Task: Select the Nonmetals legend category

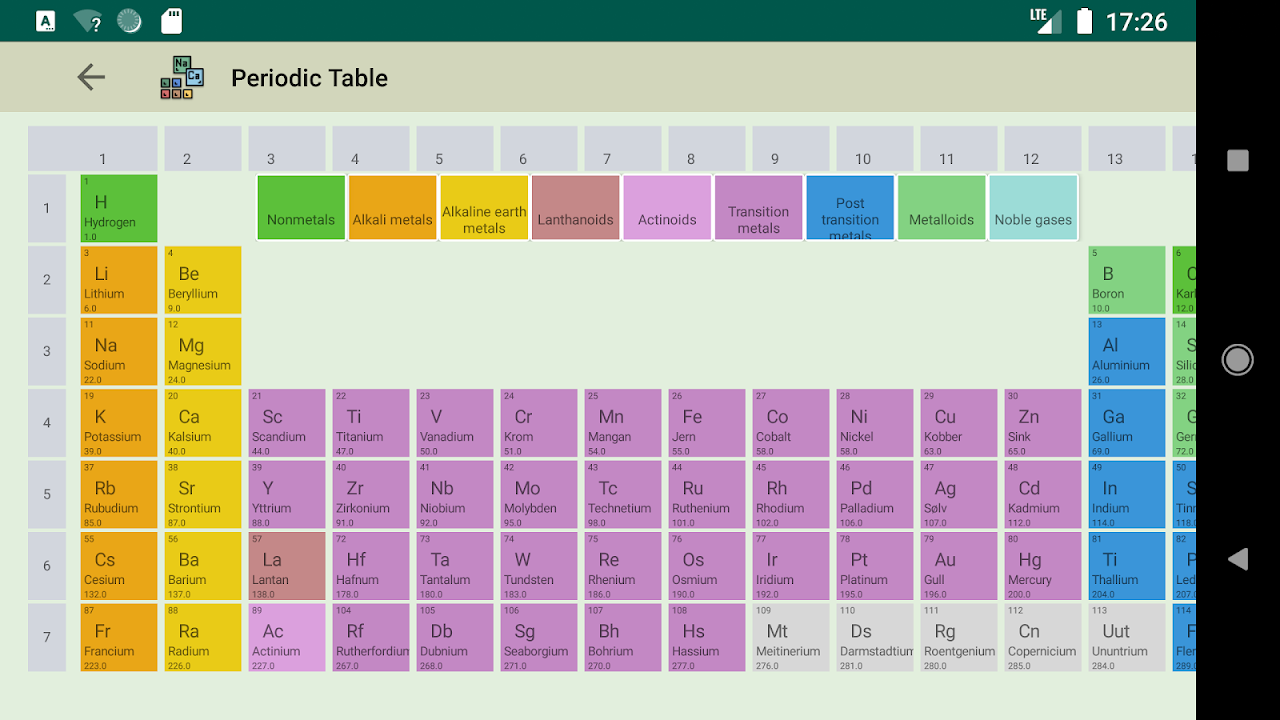Action: [x=301, y=208]
